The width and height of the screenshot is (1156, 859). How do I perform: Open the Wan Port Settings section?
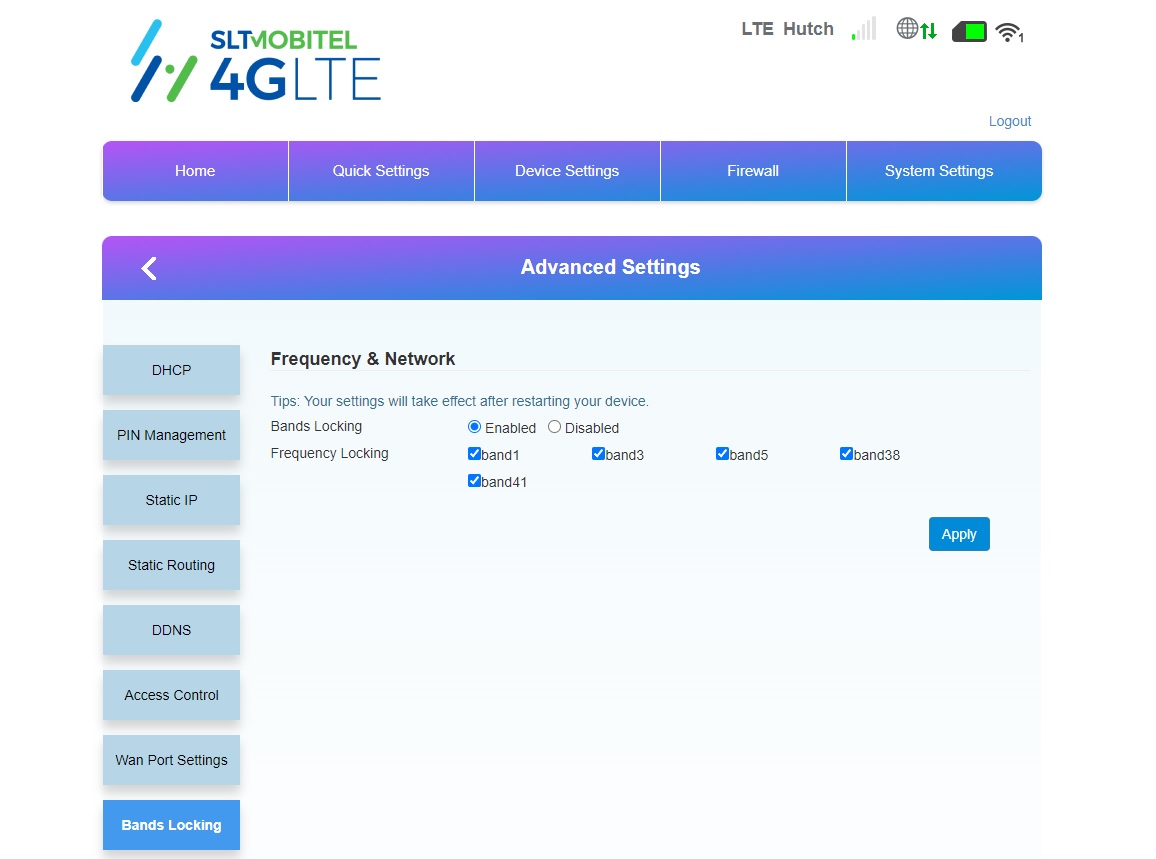pyautogui.click(x=171, y=759)
